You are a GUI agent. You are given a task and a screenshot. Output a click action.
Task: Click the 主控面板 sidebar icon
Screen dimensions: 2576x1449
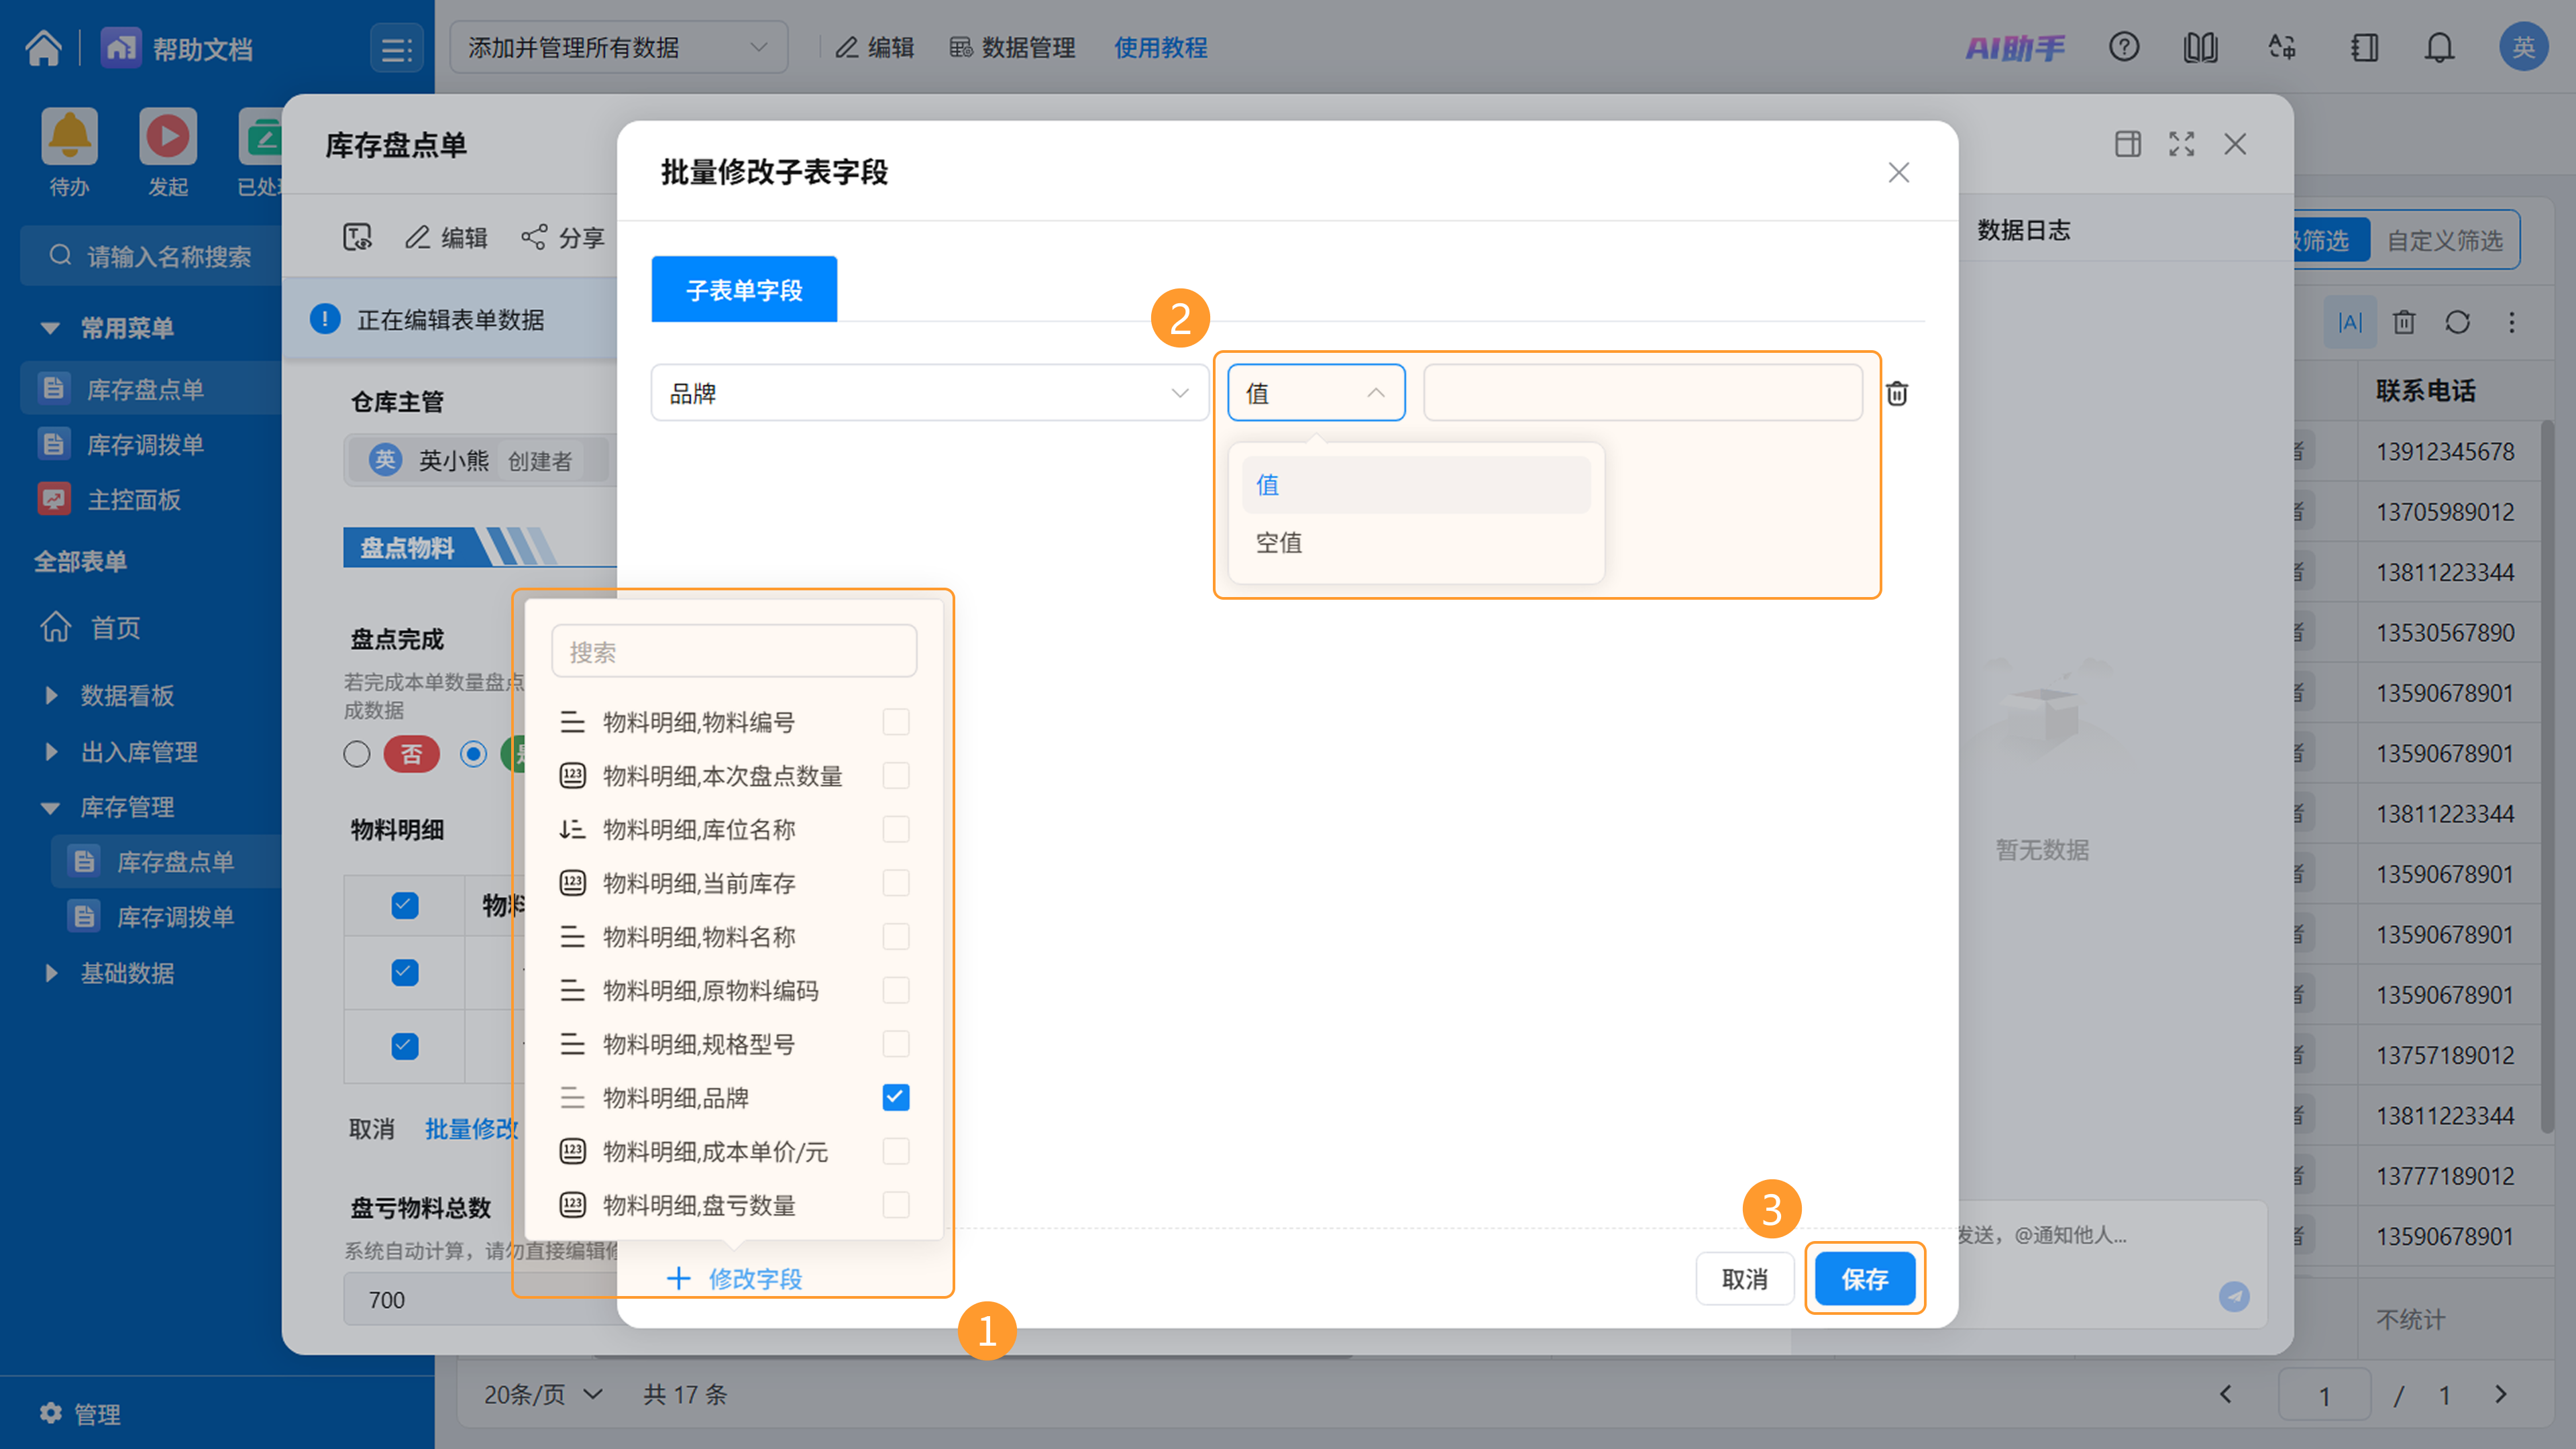pyautogui.click(x=54, y=498)
